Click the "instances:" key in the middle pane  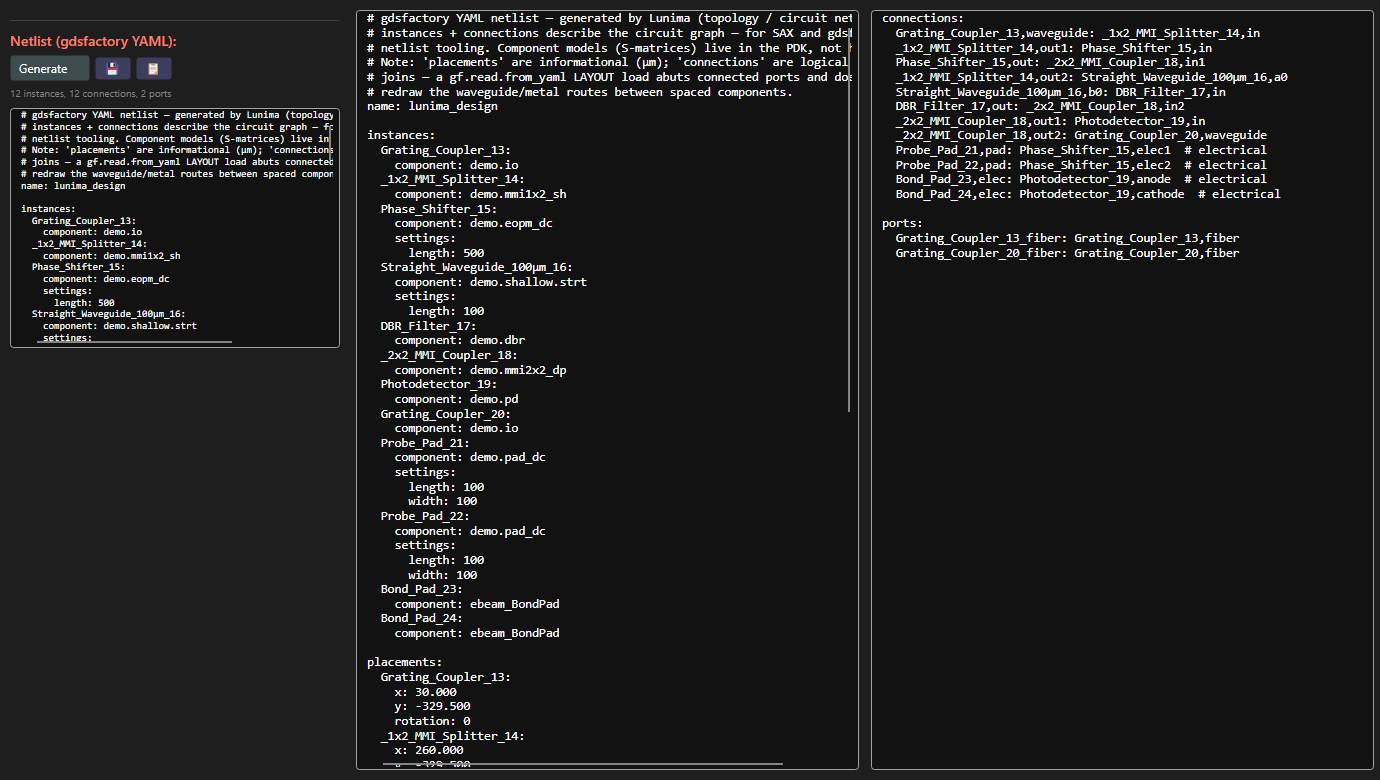pos(401,135)
